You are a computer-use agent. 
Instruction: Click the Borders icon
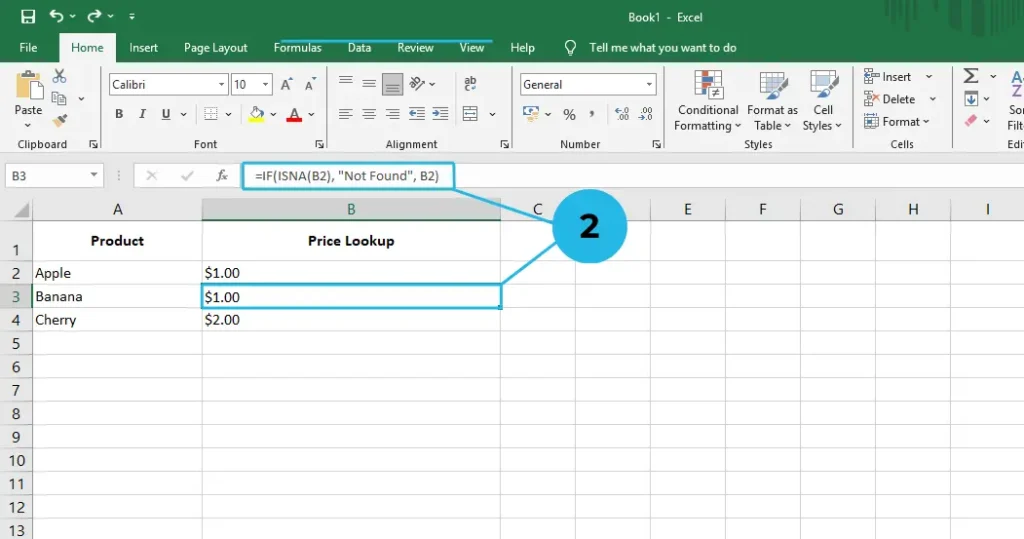point(210,114)
